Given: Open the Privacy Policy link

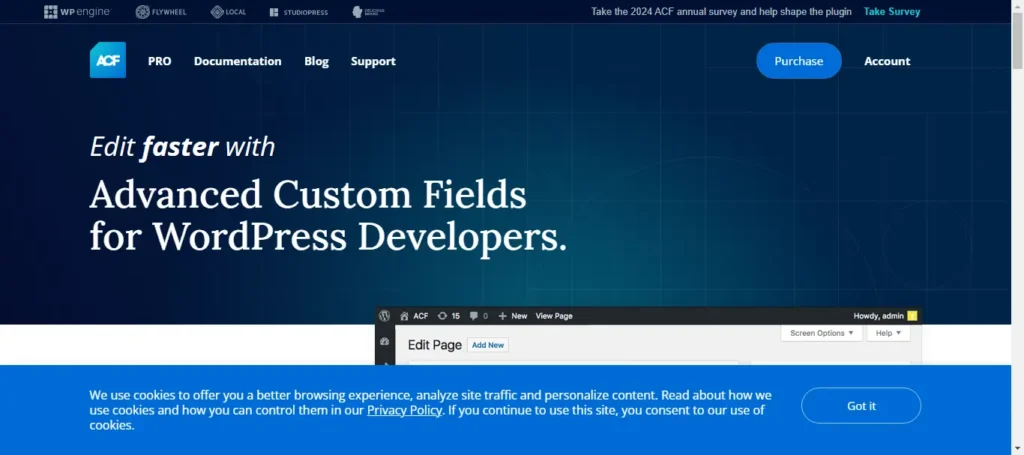Looking at the screenshot, I should [404, 411].
